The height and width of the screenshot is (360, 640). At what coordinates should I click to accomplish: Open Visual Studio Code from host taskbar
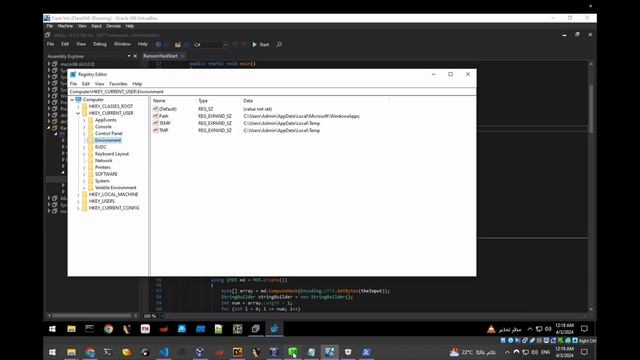click(x=164, y=352)
